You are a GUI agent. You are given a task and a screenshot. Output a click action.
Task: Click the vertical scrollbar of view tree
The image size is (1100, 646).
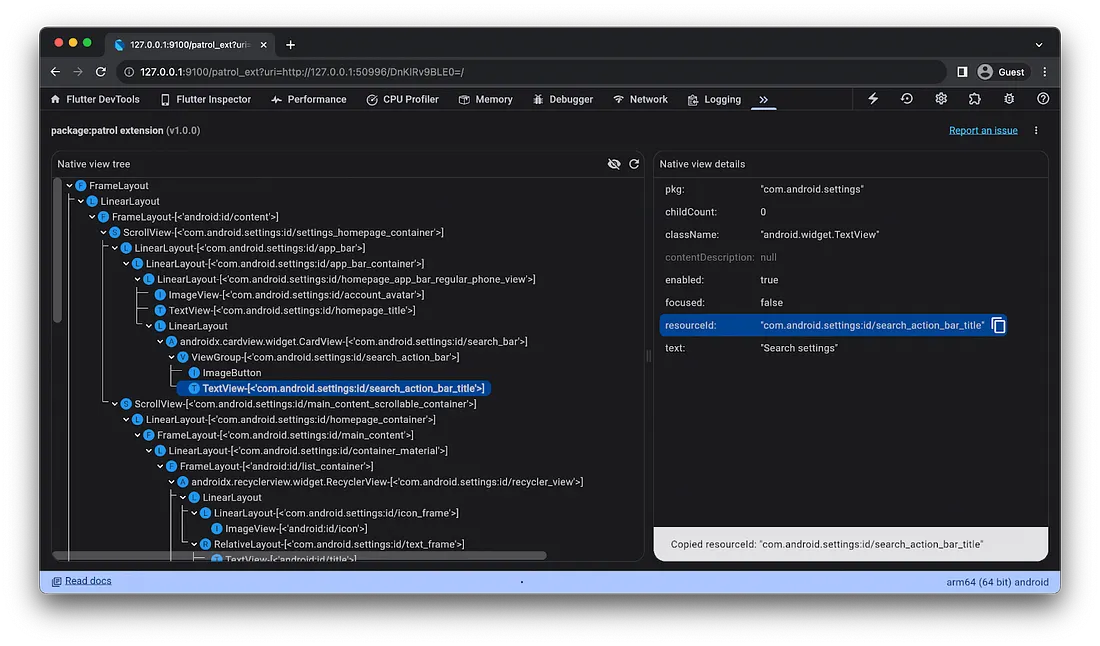57,251
